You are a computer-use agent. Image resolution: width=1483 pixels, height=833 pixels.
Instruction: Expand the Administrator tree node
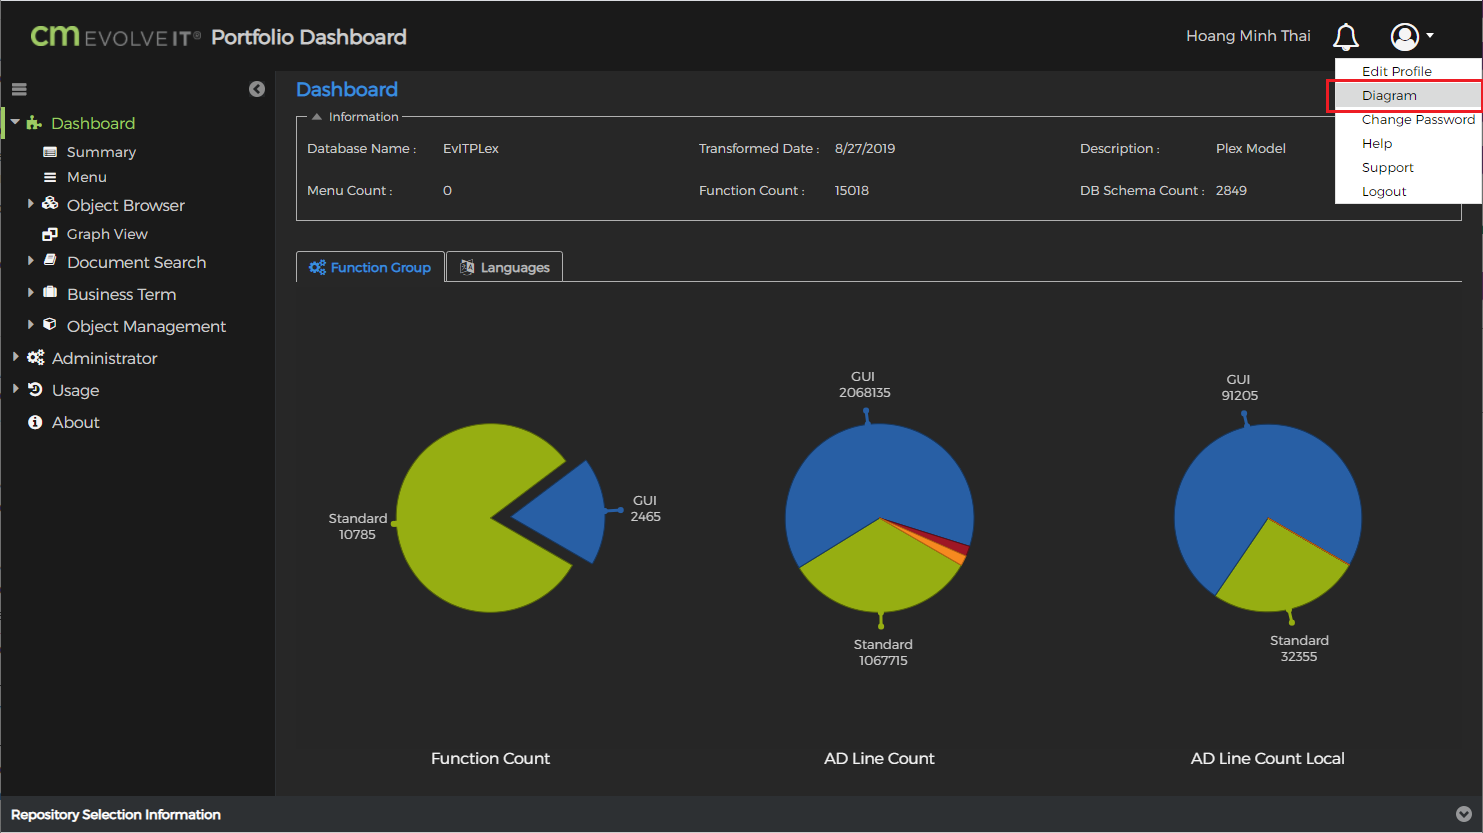(x=15, y=357)
